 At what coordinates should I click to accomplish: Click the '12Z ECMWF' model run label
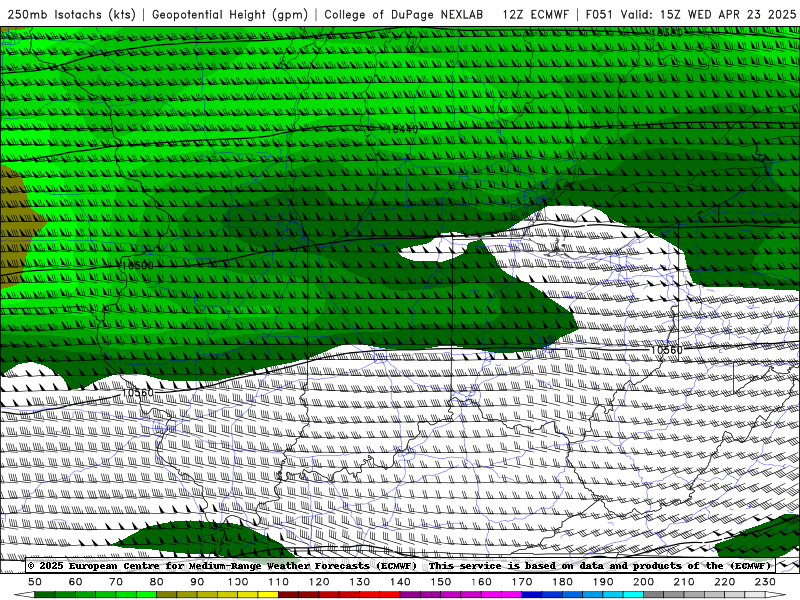pos(535,14)
